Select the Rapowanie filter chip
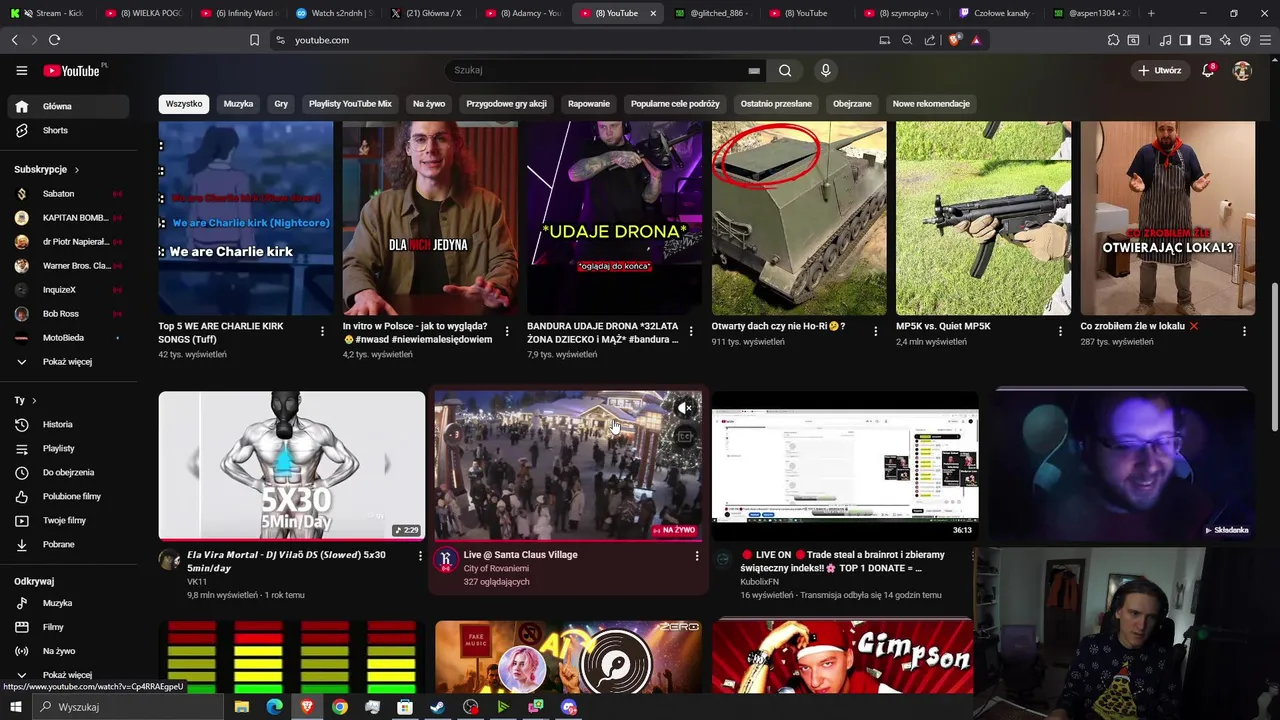 click(589, 104)
